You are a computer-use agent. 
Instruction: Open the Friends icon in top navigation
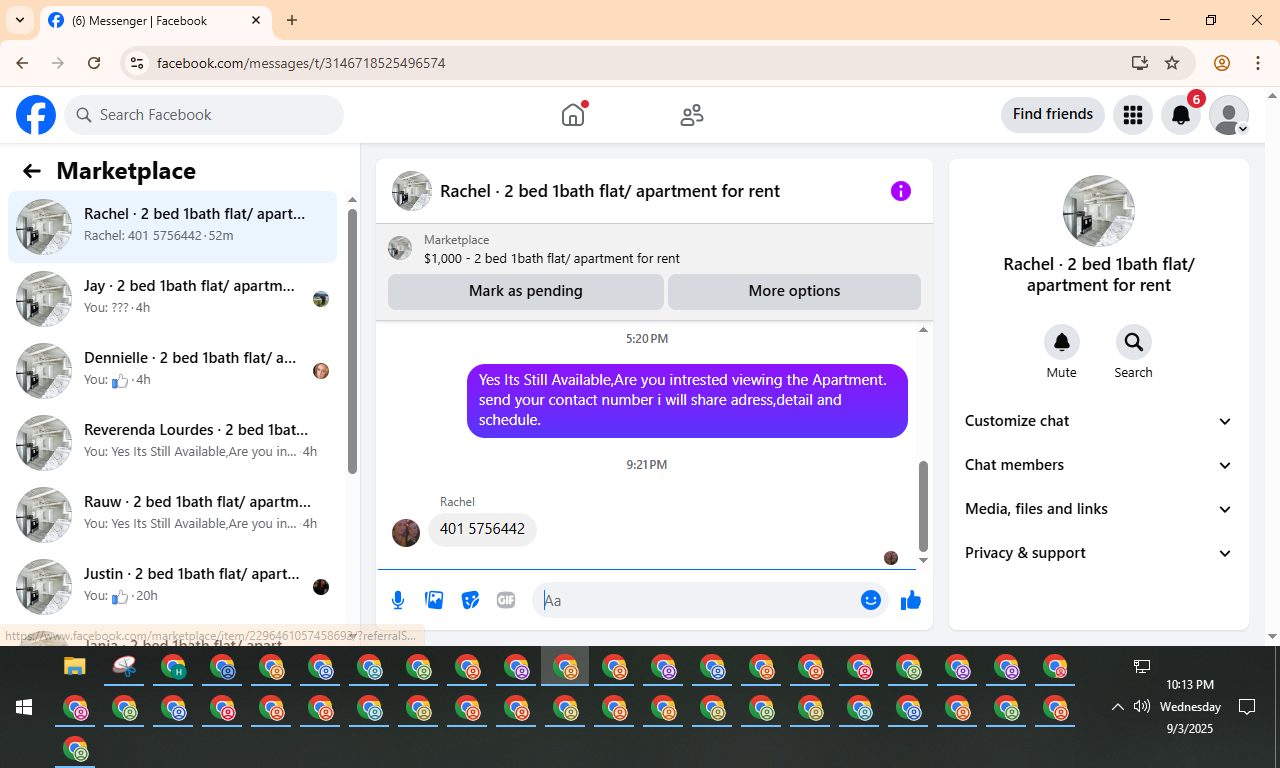[x=692, y=115]
